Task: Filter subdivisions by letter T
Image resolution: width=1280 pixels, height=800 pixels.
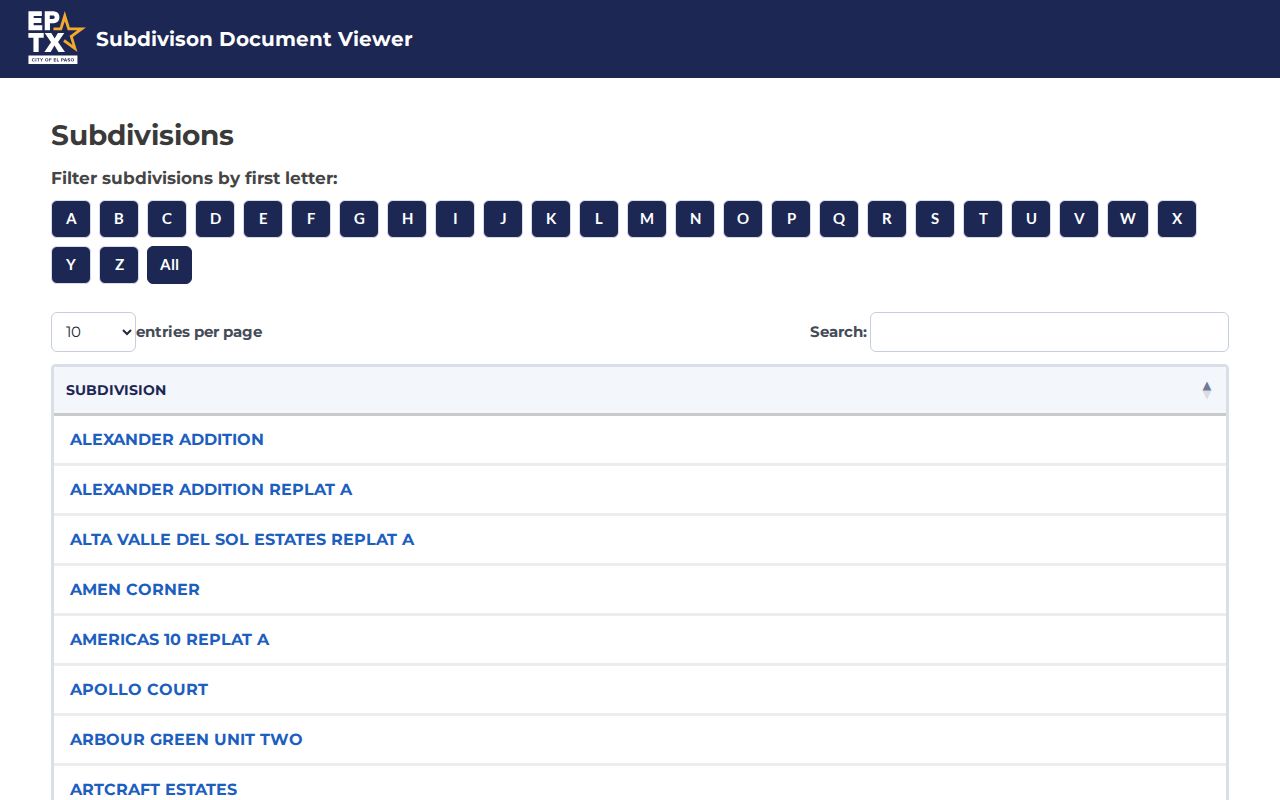Action: click(983, 219)
